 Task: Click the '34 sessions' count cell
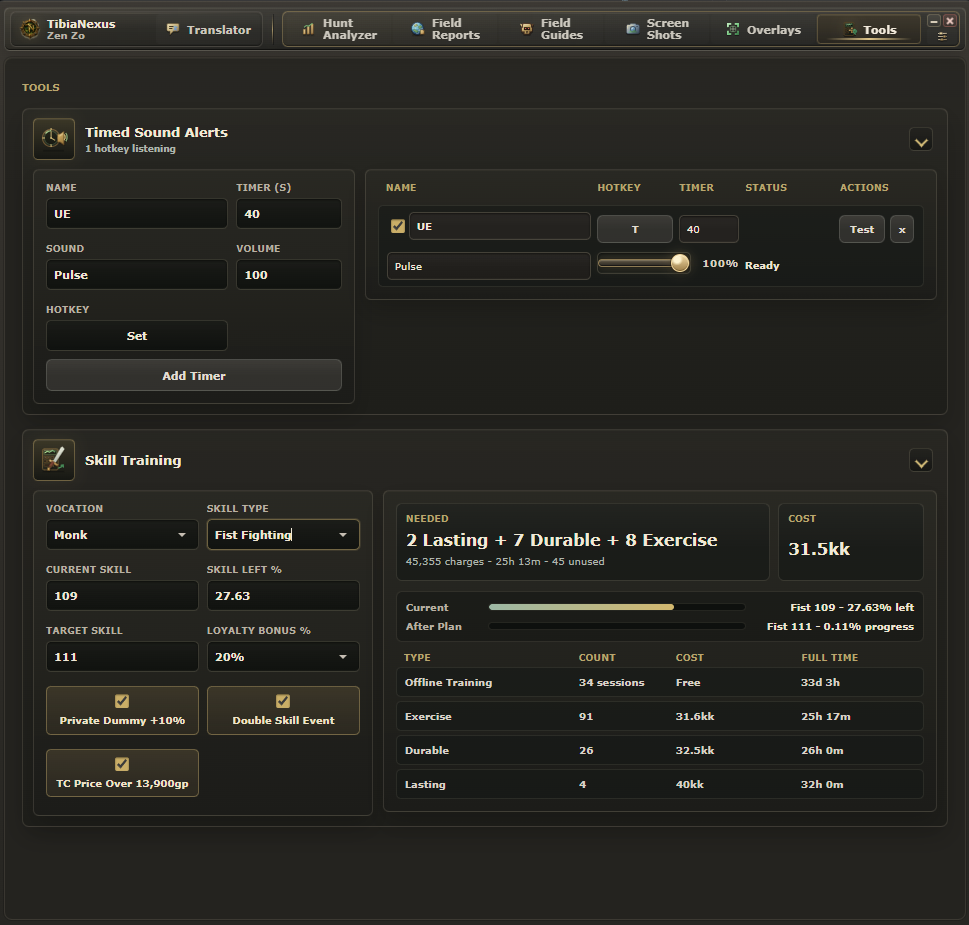coord(611,682)
